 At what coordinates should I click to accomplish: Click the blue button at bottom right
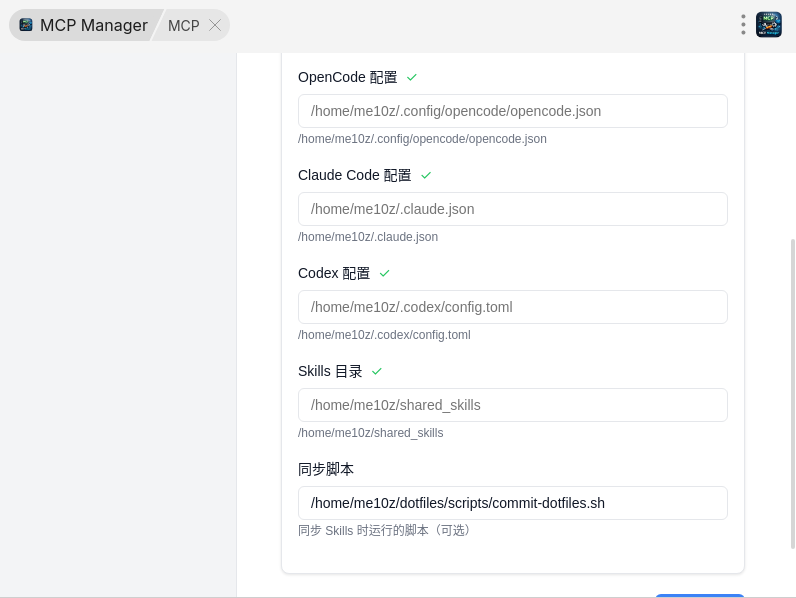(700, 595)
